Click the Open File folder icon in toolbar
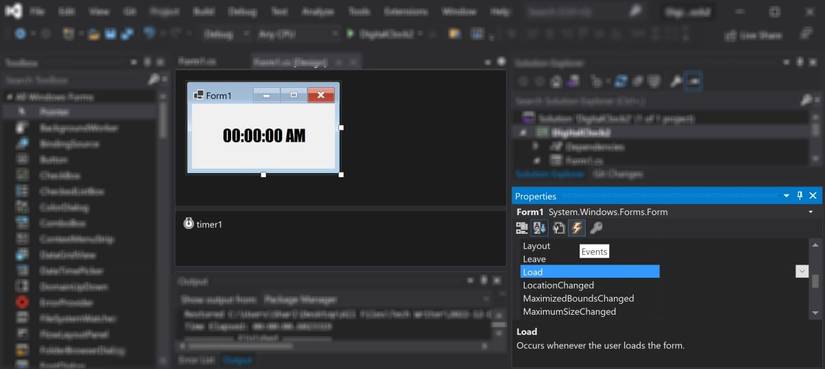Image resolution: width=825 pixels, height=369 pixels. 94,34
